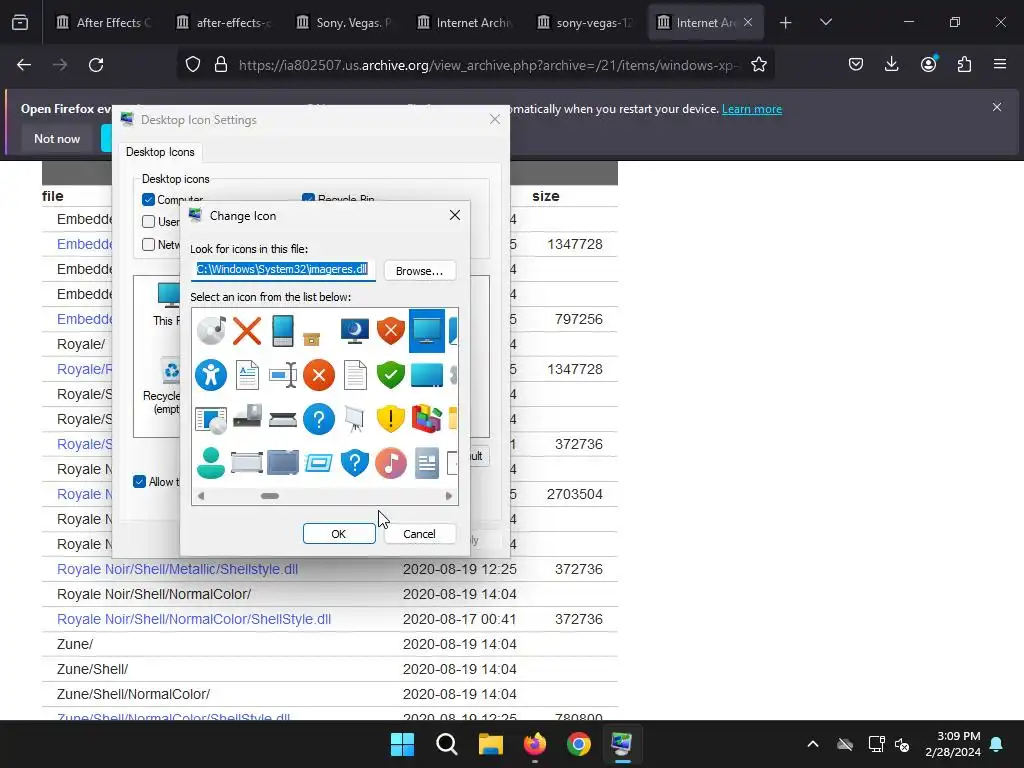Open Firefox downloads panel

pyautogui.click(x=891, y=64)
